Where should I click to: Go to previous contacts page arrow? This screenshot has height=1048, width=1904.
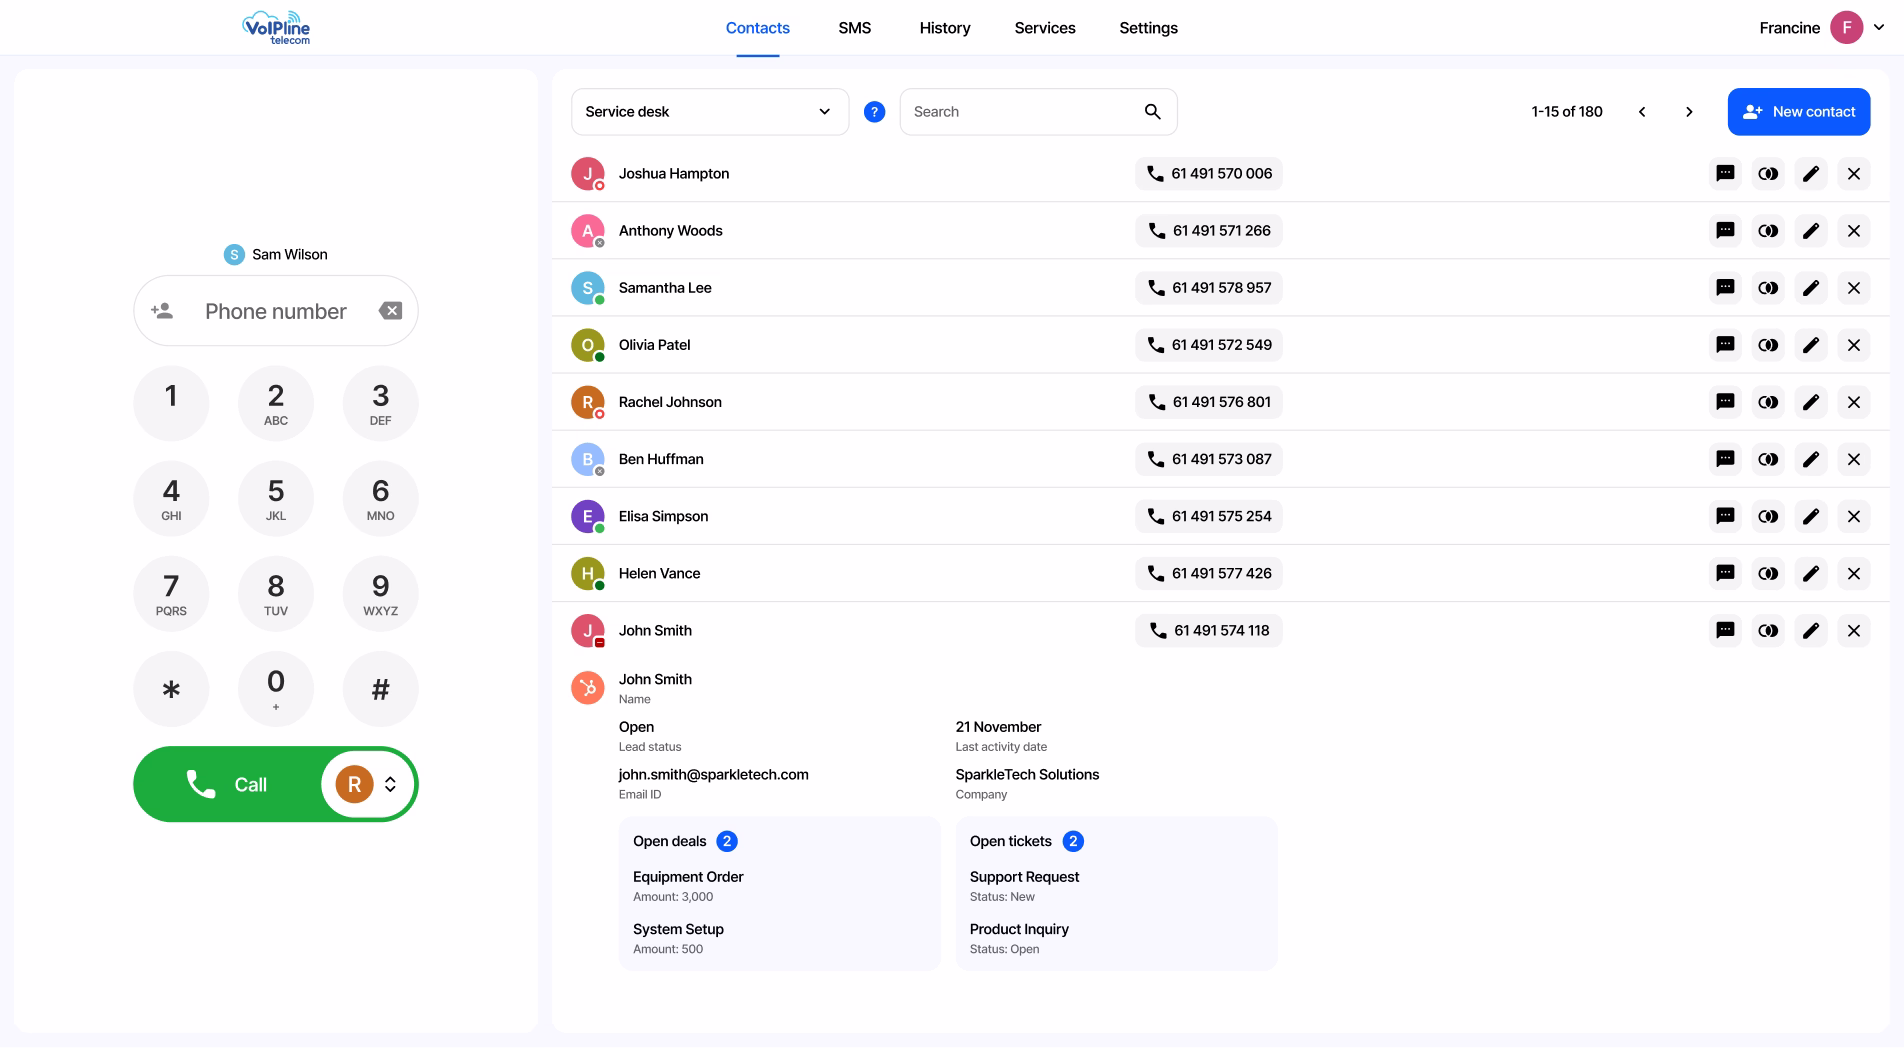1642,112
